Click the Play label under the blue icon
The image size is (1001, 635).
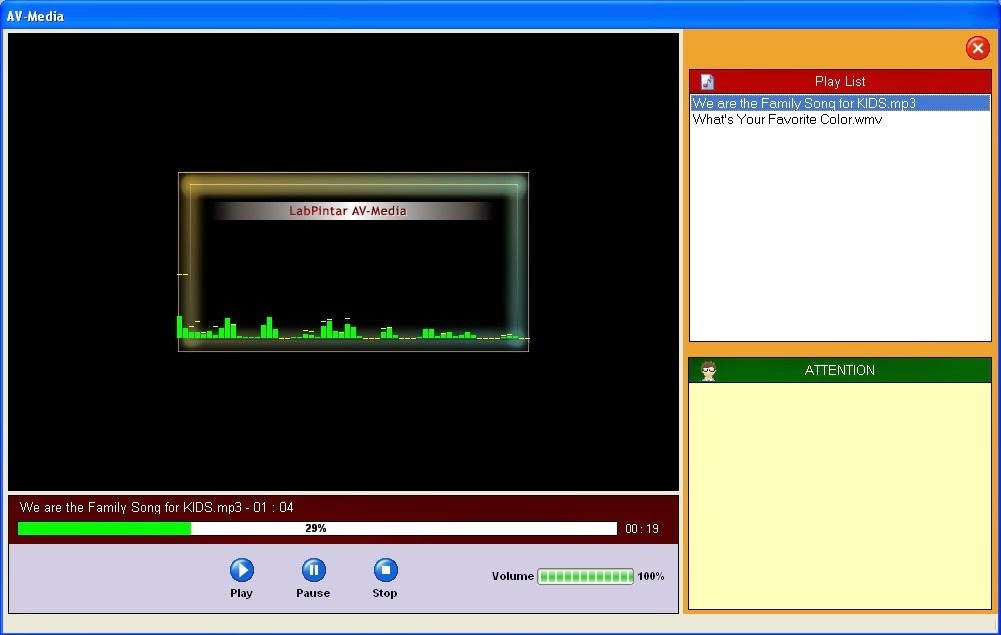pyautogui.click(x=241, y=593)
